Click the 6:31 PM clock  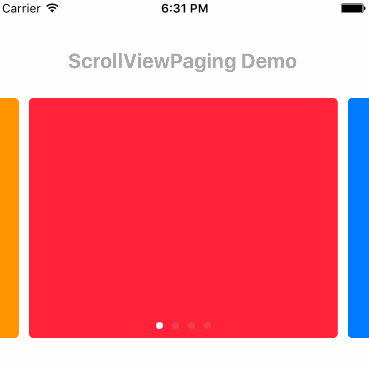coord(185,8)
